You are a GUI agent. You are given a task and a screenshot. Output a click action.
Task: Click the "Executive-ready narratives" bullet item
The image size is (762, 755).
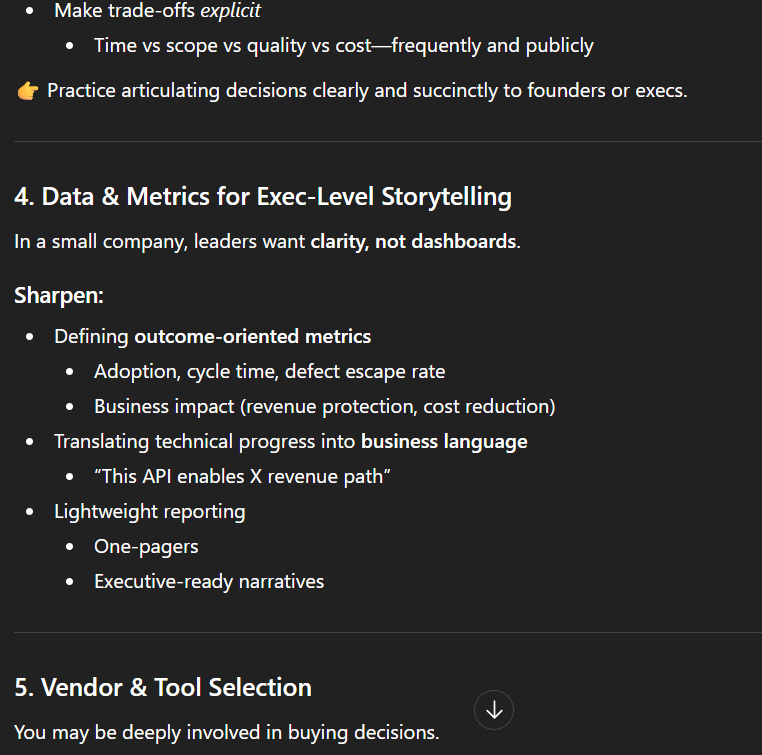pos(209,581)
